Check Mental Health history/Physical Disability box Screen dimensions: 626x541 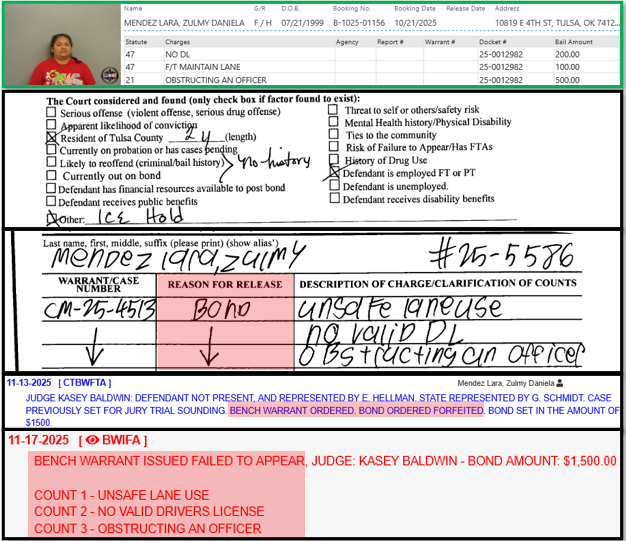coord(333,121)
